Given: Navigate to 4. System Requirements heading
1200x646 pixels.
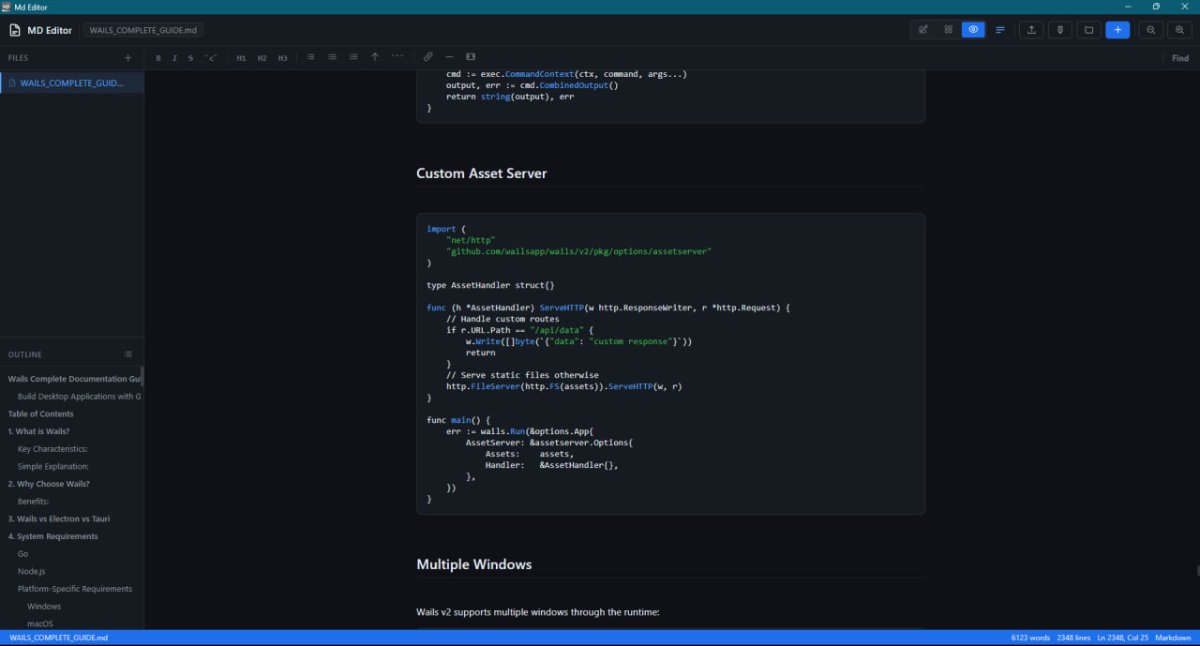Looking at the screenshot, I should coord(53,536).
